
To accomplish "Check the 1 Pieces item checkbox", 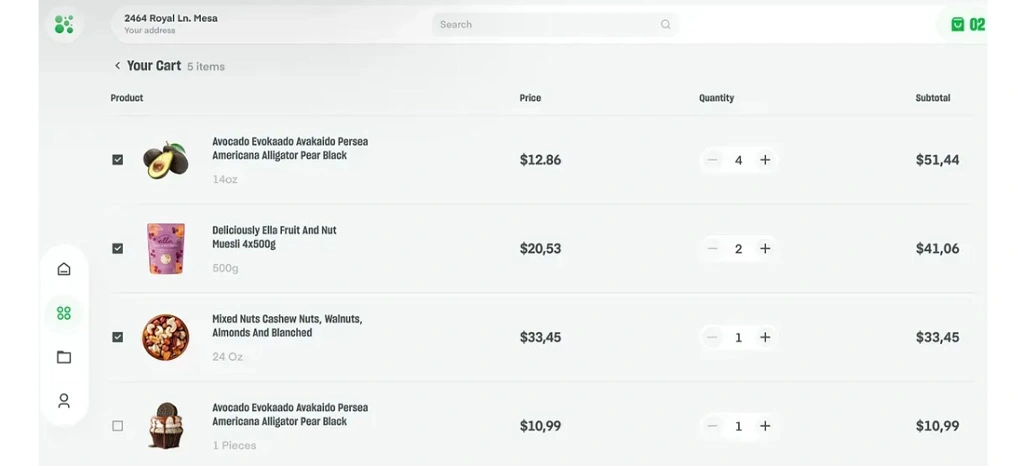I will pos(118,426).
